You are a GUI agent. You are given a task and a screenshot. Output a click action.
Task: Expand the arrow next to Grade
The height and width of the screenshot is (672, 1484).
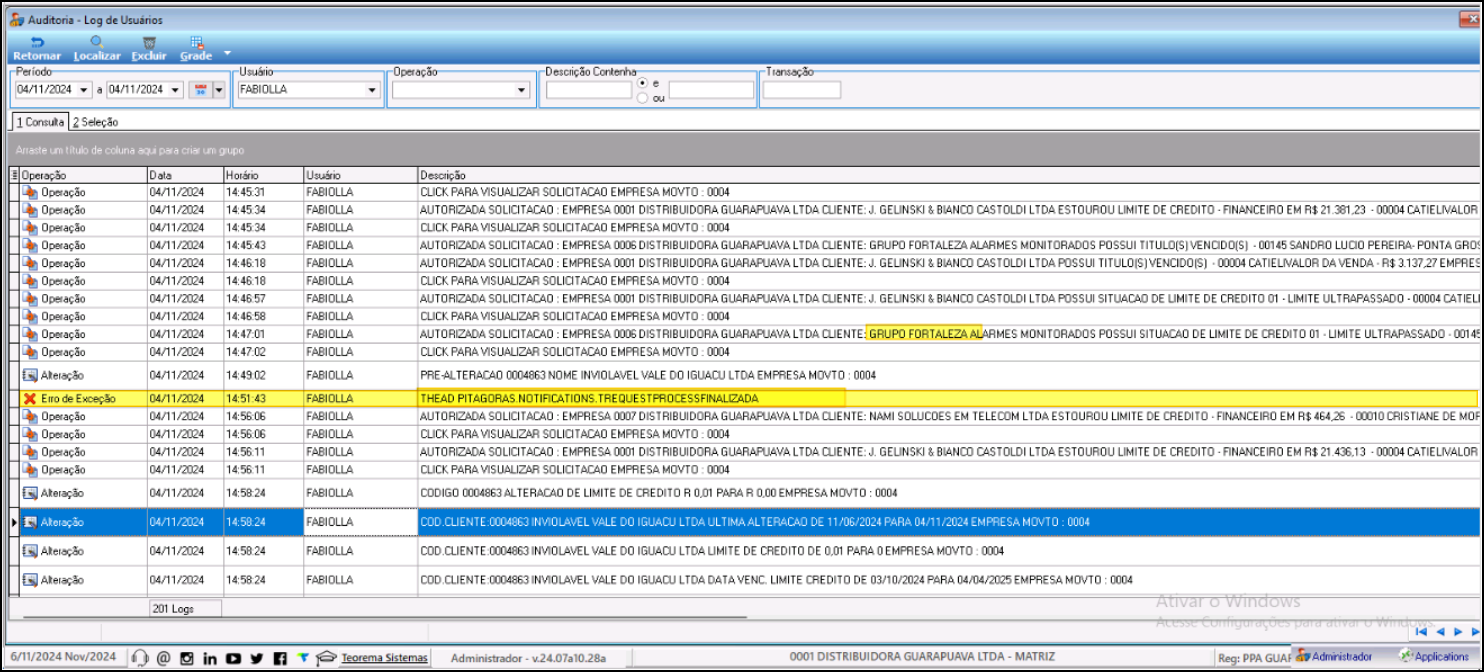227,52
